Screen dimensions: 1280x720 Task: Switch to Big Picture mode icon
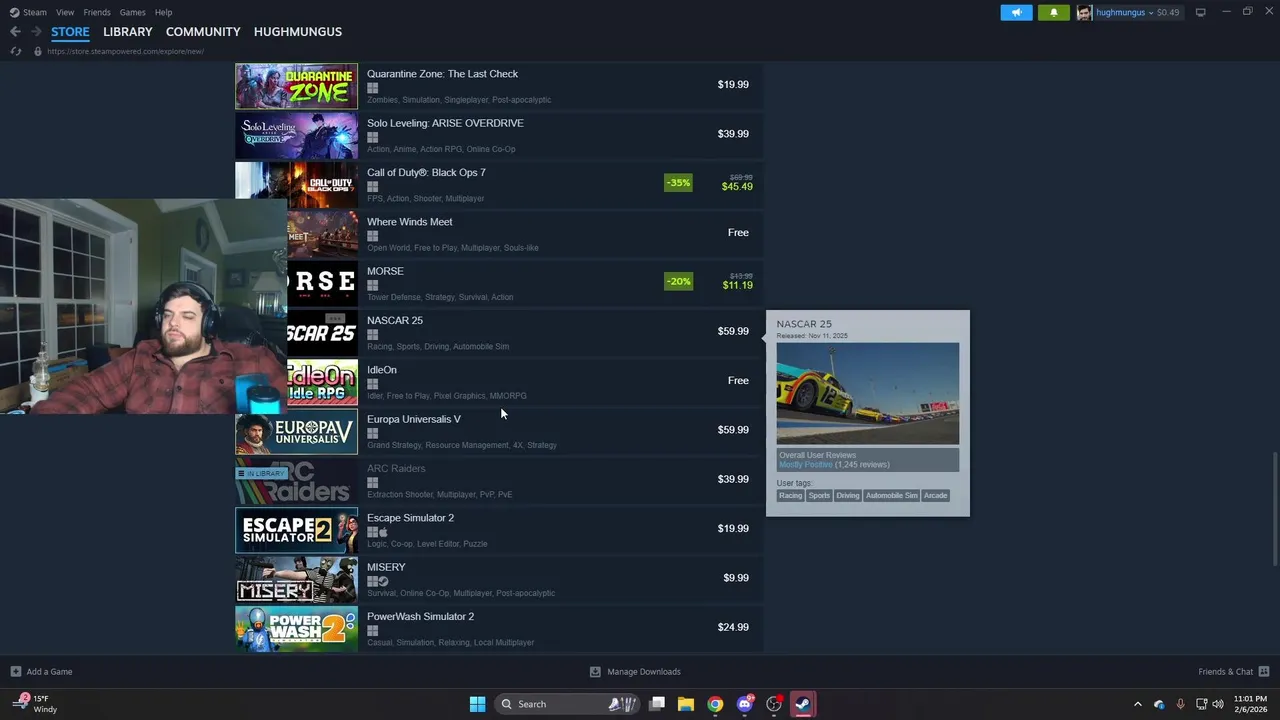click(1200, 12)
